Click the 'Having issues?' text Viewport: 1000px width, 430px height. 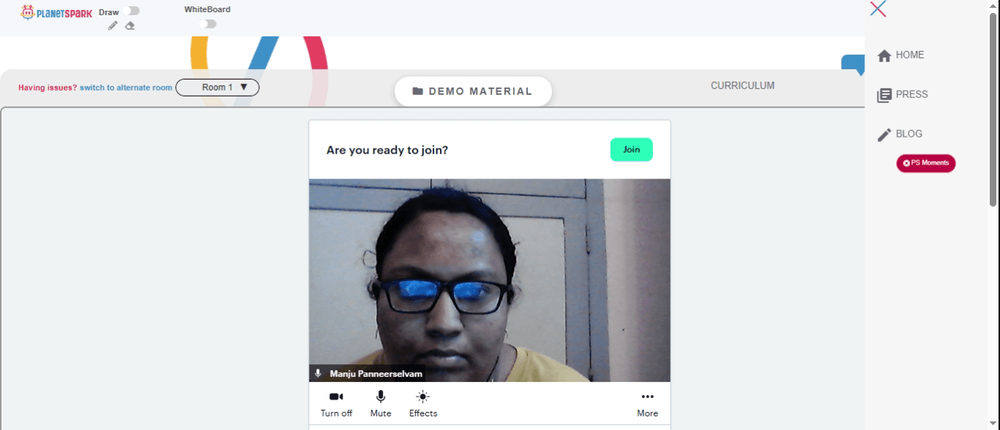click(48, 87)
